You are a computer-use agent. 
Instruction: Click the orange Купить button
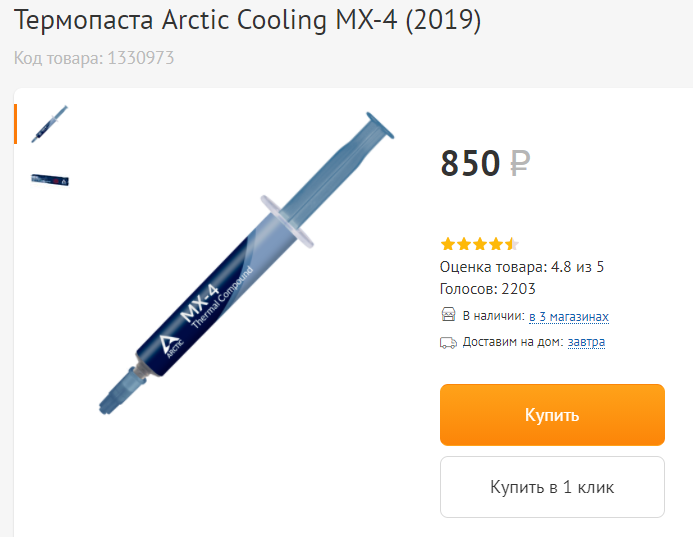click(552, 415)
